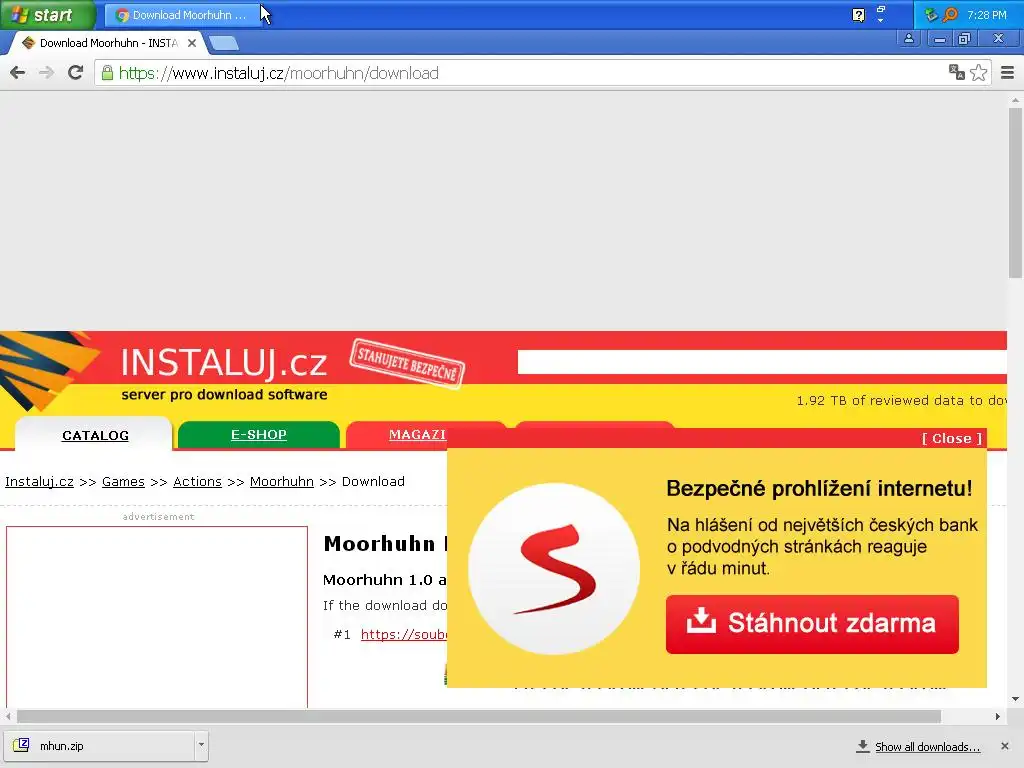Click the vertical scrollbar up arrow

click(x=1015, y=100)
